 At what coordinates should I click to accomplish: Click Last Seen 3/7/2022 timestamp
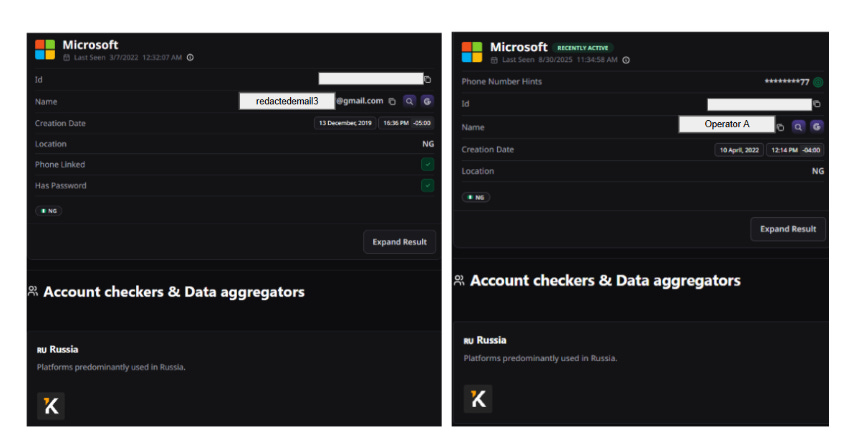tap(127, 57)
